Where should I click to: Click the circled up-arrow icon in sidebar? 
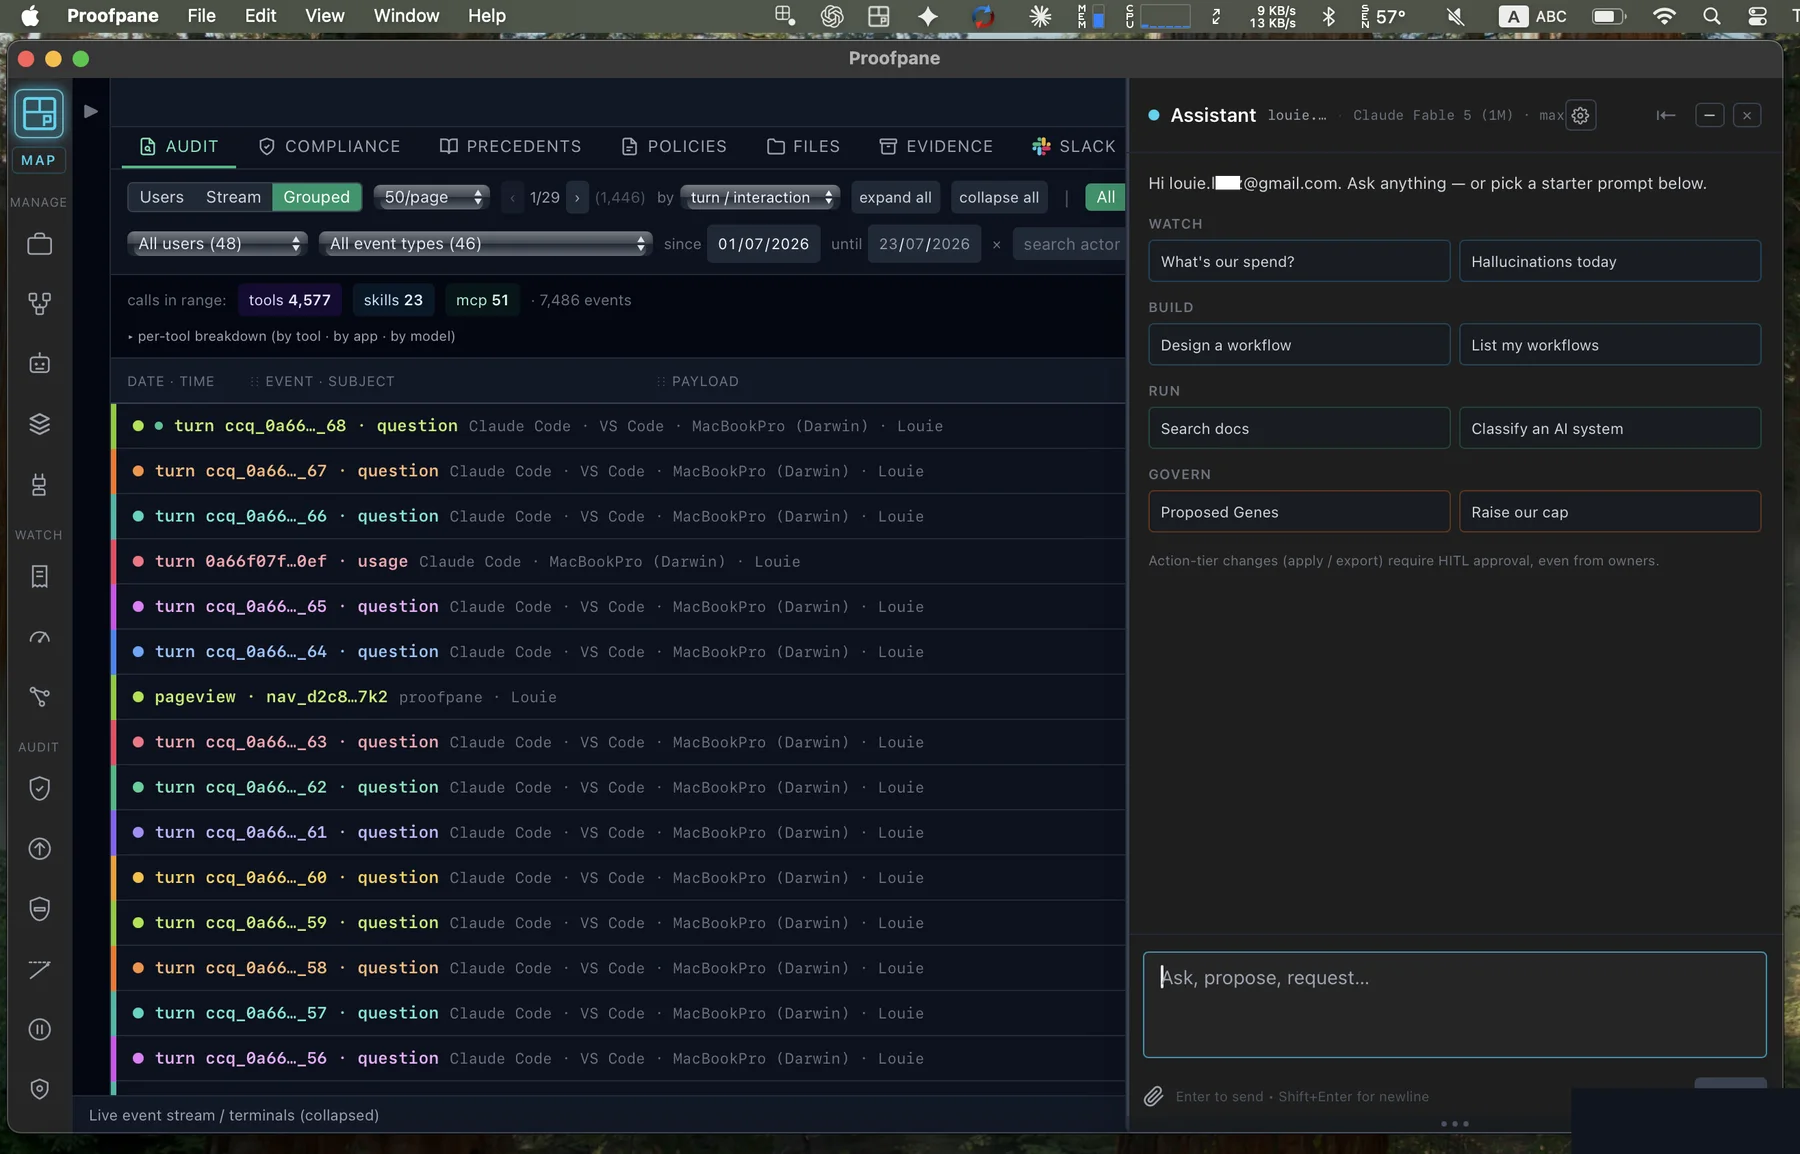pyautogui.click(x=39, y=849)
